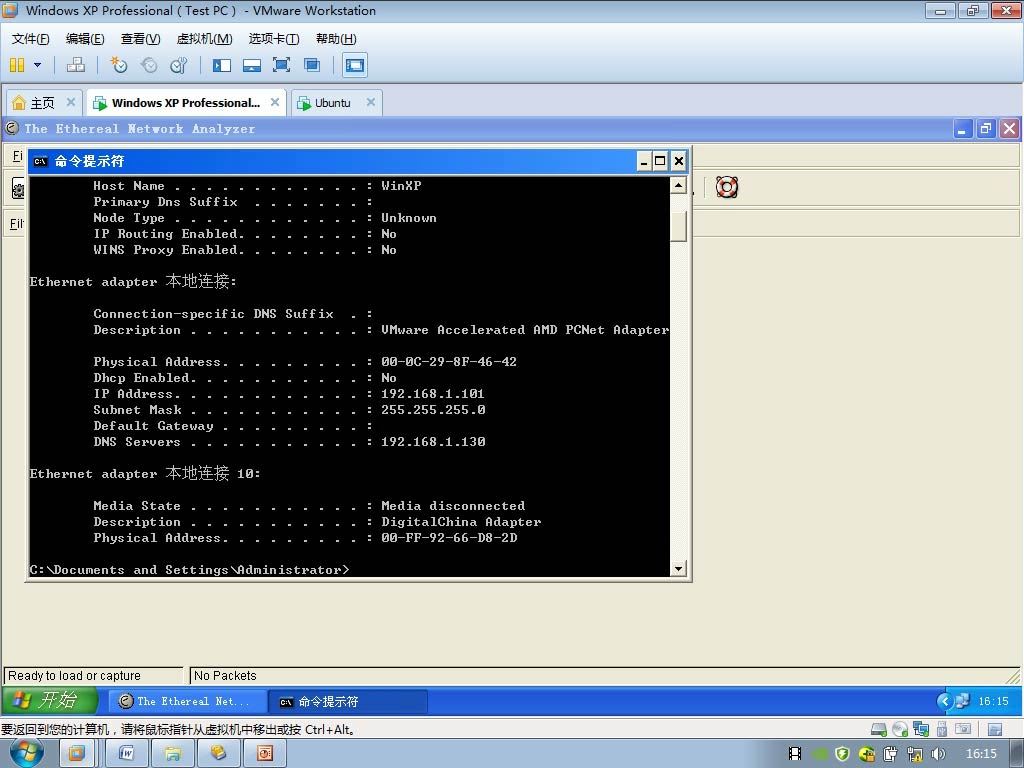Switch to the 主页 home tab
This screenshot has width=1024, height=768.
[x=42, y=103]
